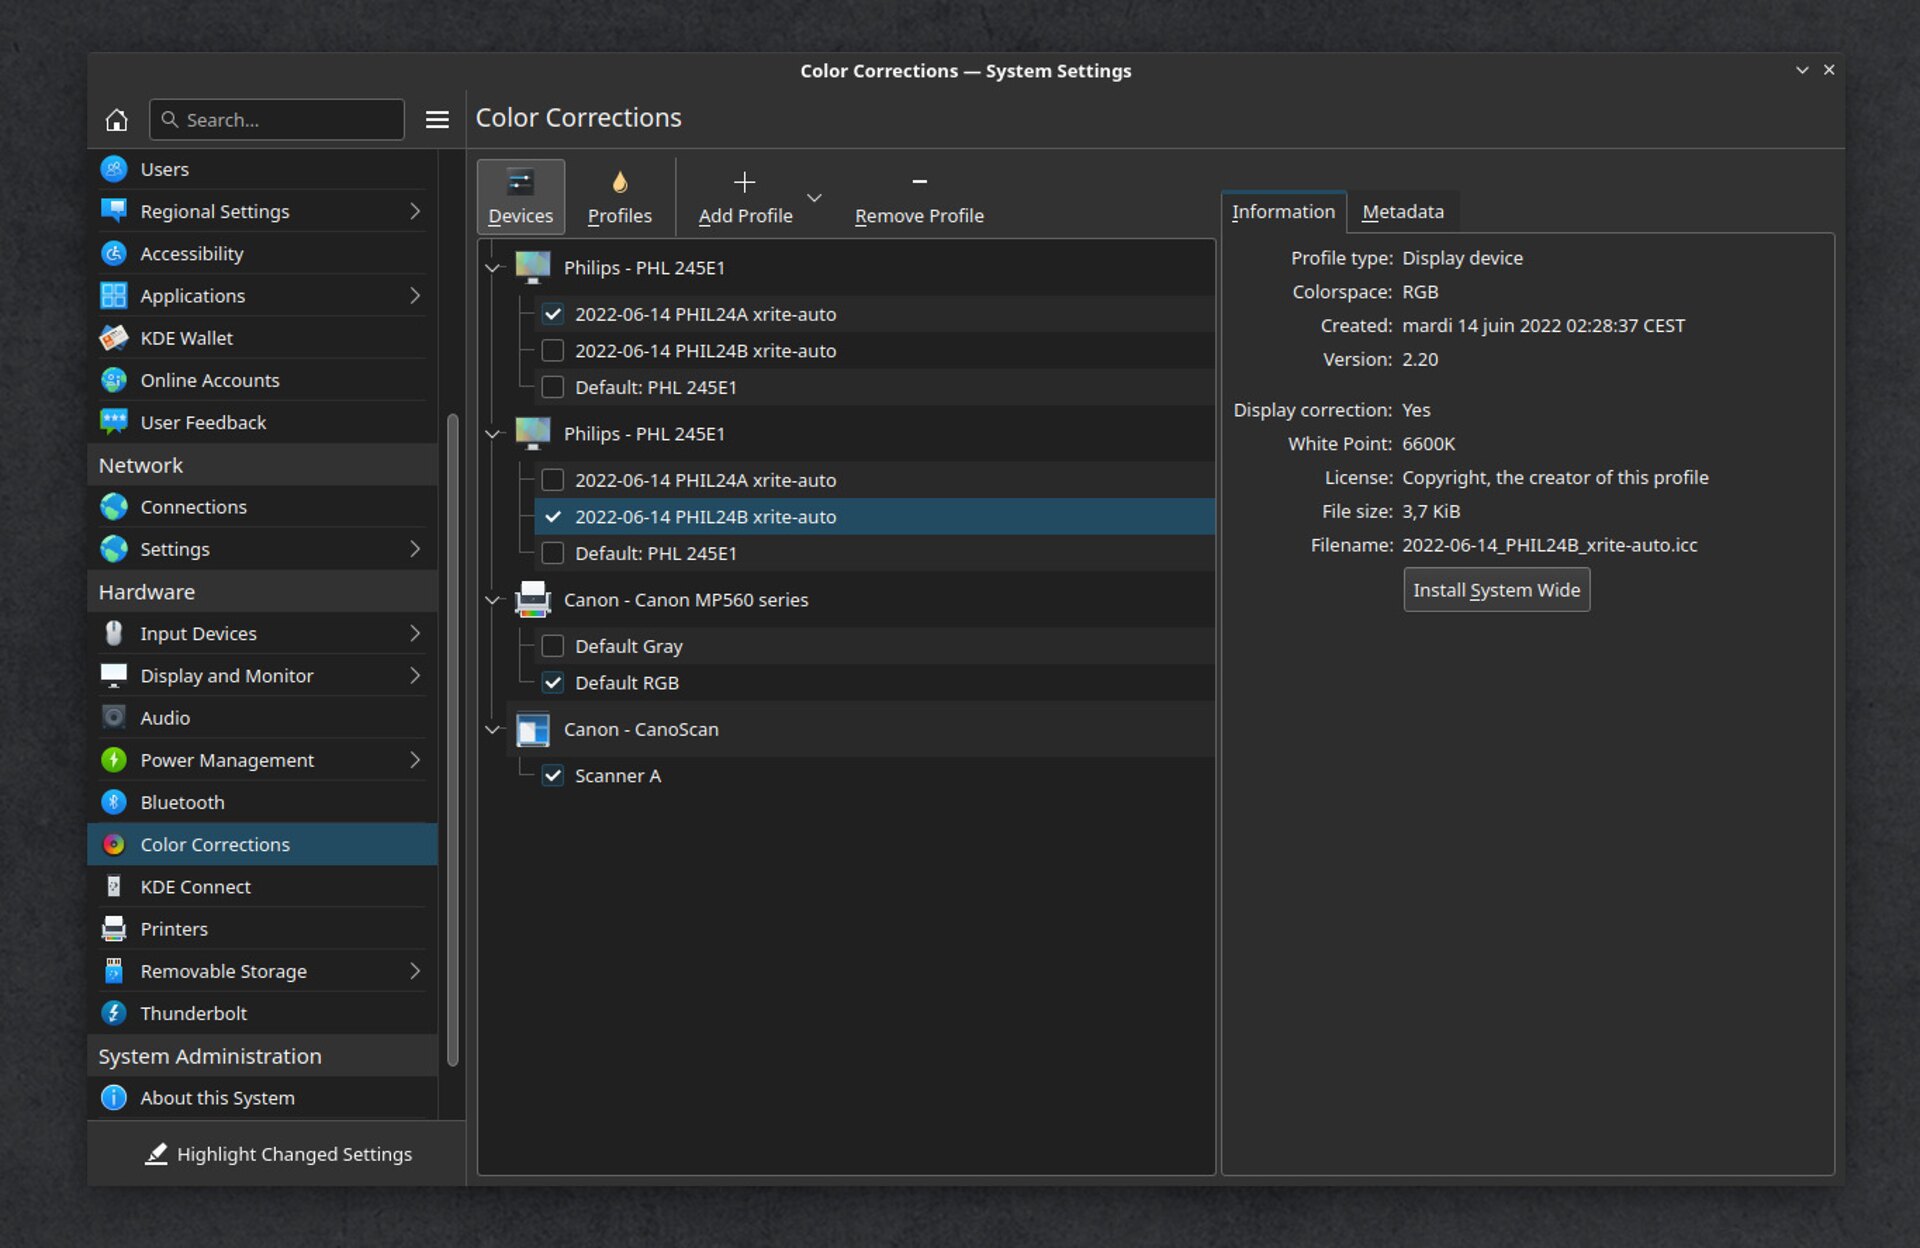Select the Devices toolbar icon
The width and height of the screenshot is (1920, 1248).
(520, 183)
